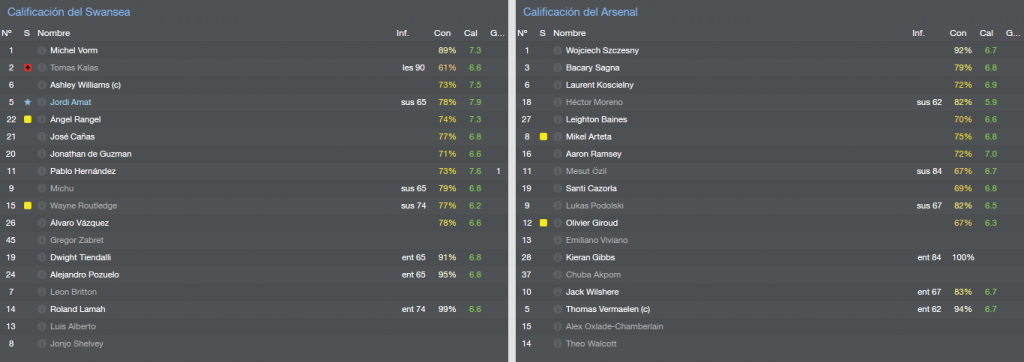Click info icon beside Pablo Hernández
Viewport: 1024px width, 362px height.
[42, 171]
